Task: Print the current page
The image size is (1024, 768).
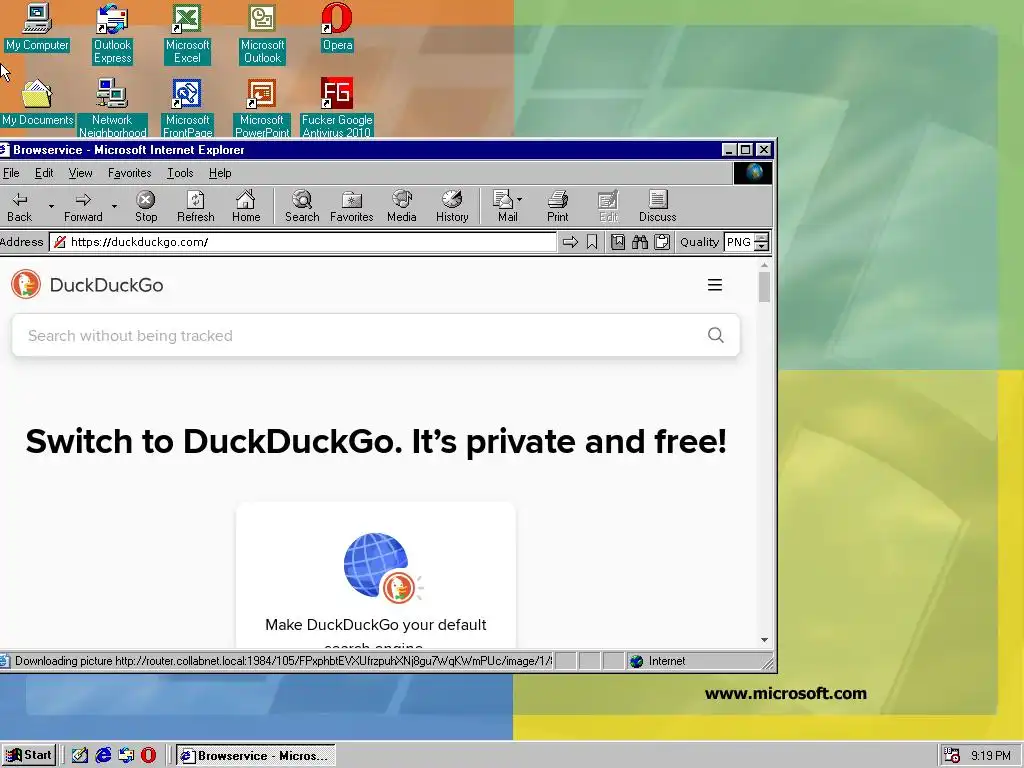Action: (558, 206)
